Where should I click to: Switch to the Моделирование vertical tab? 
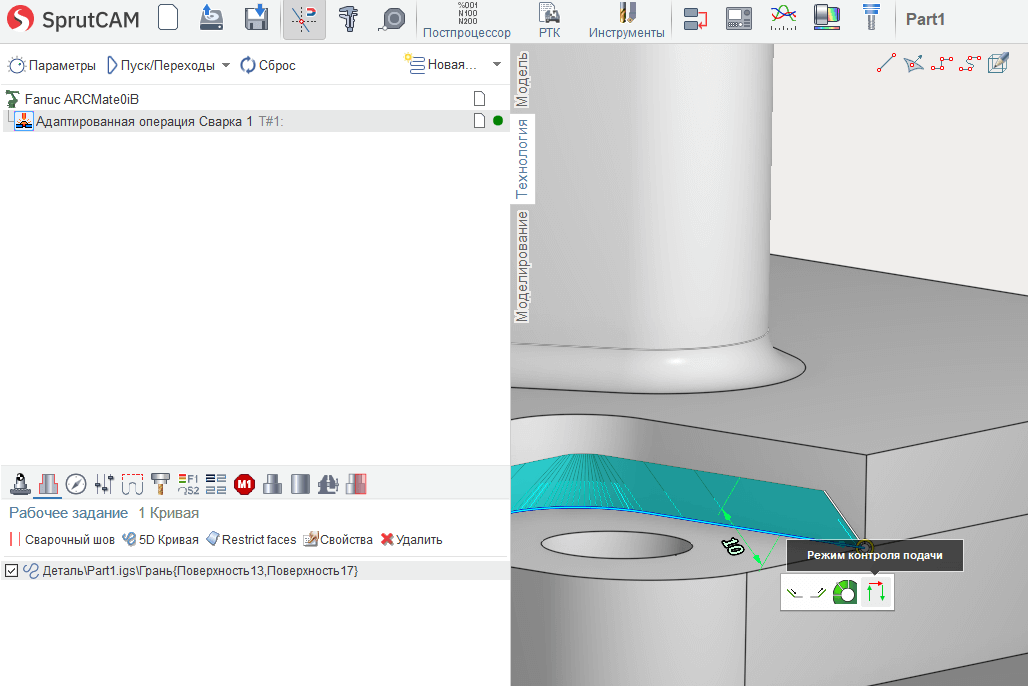point(522,266)
